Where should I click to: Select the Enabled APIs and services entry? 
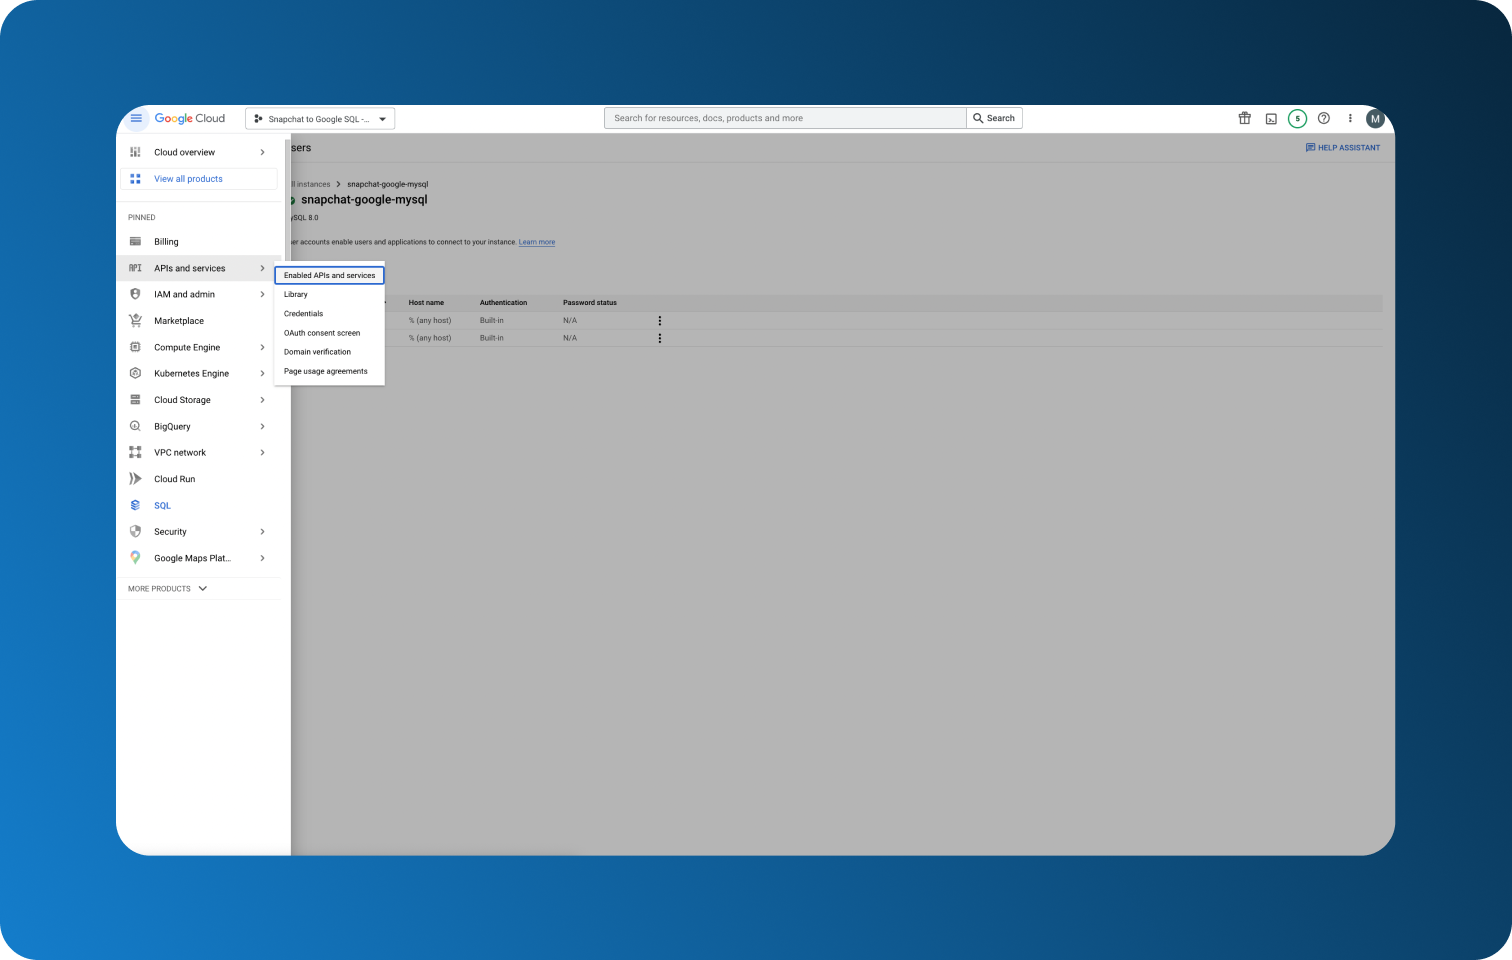(329, 275)
